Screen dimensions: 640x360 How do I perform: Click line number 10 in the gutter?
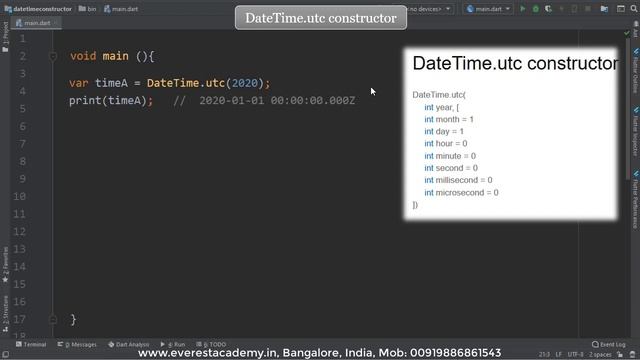(x=19, y=196)
